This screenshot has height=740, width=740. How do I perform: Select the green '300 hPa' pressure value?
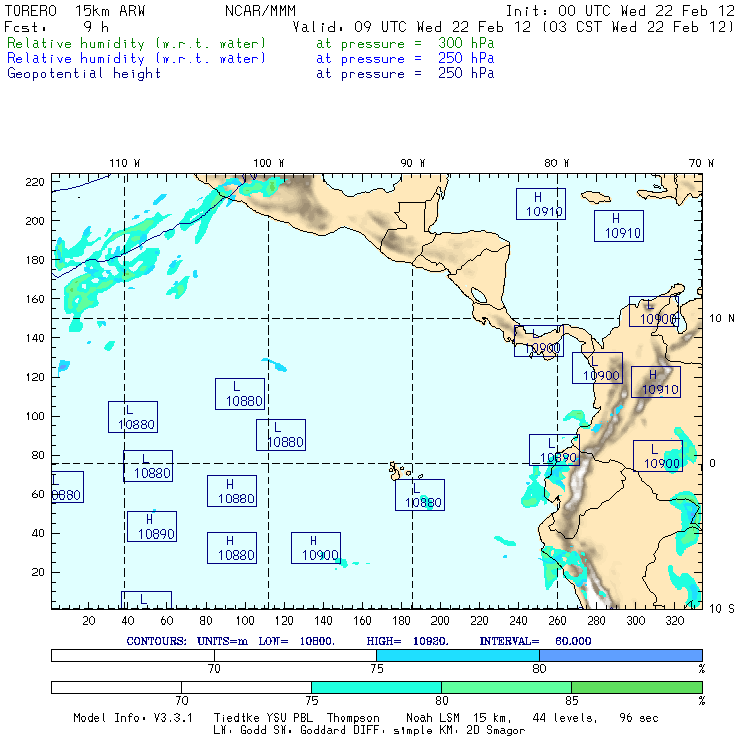pos(466,43)
